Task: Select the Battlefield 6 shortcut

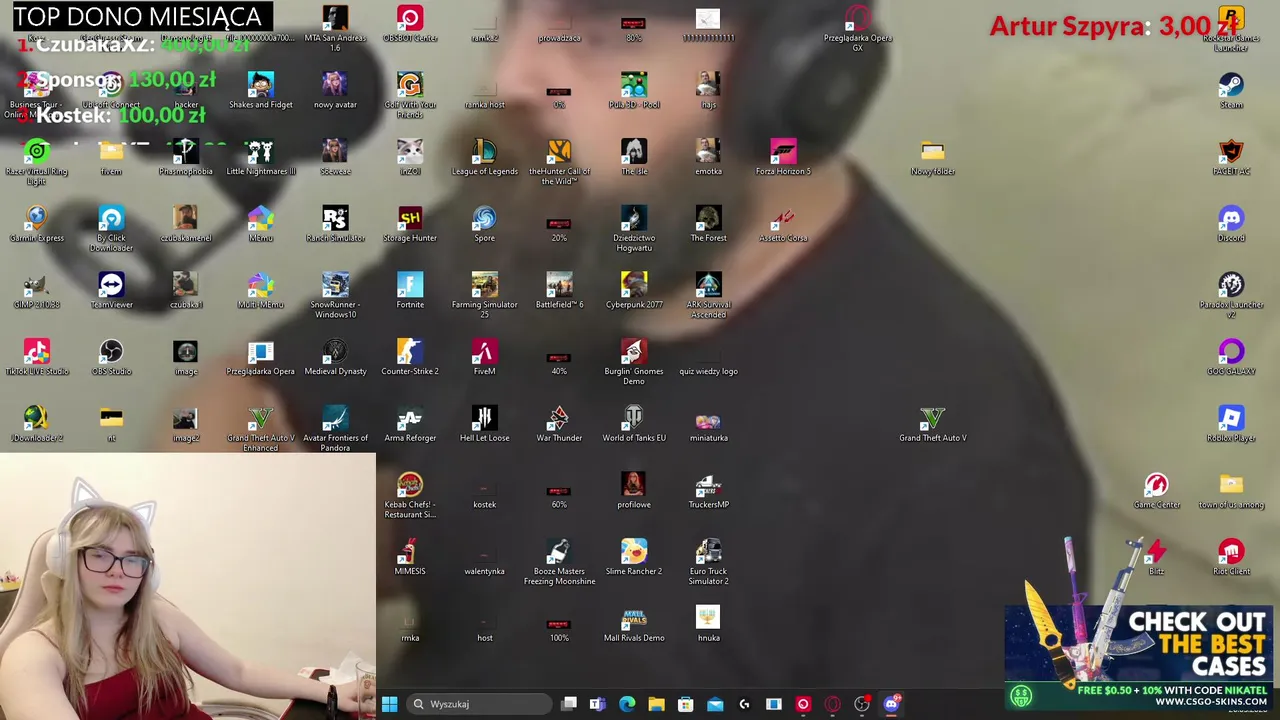Action: (559, 291)
